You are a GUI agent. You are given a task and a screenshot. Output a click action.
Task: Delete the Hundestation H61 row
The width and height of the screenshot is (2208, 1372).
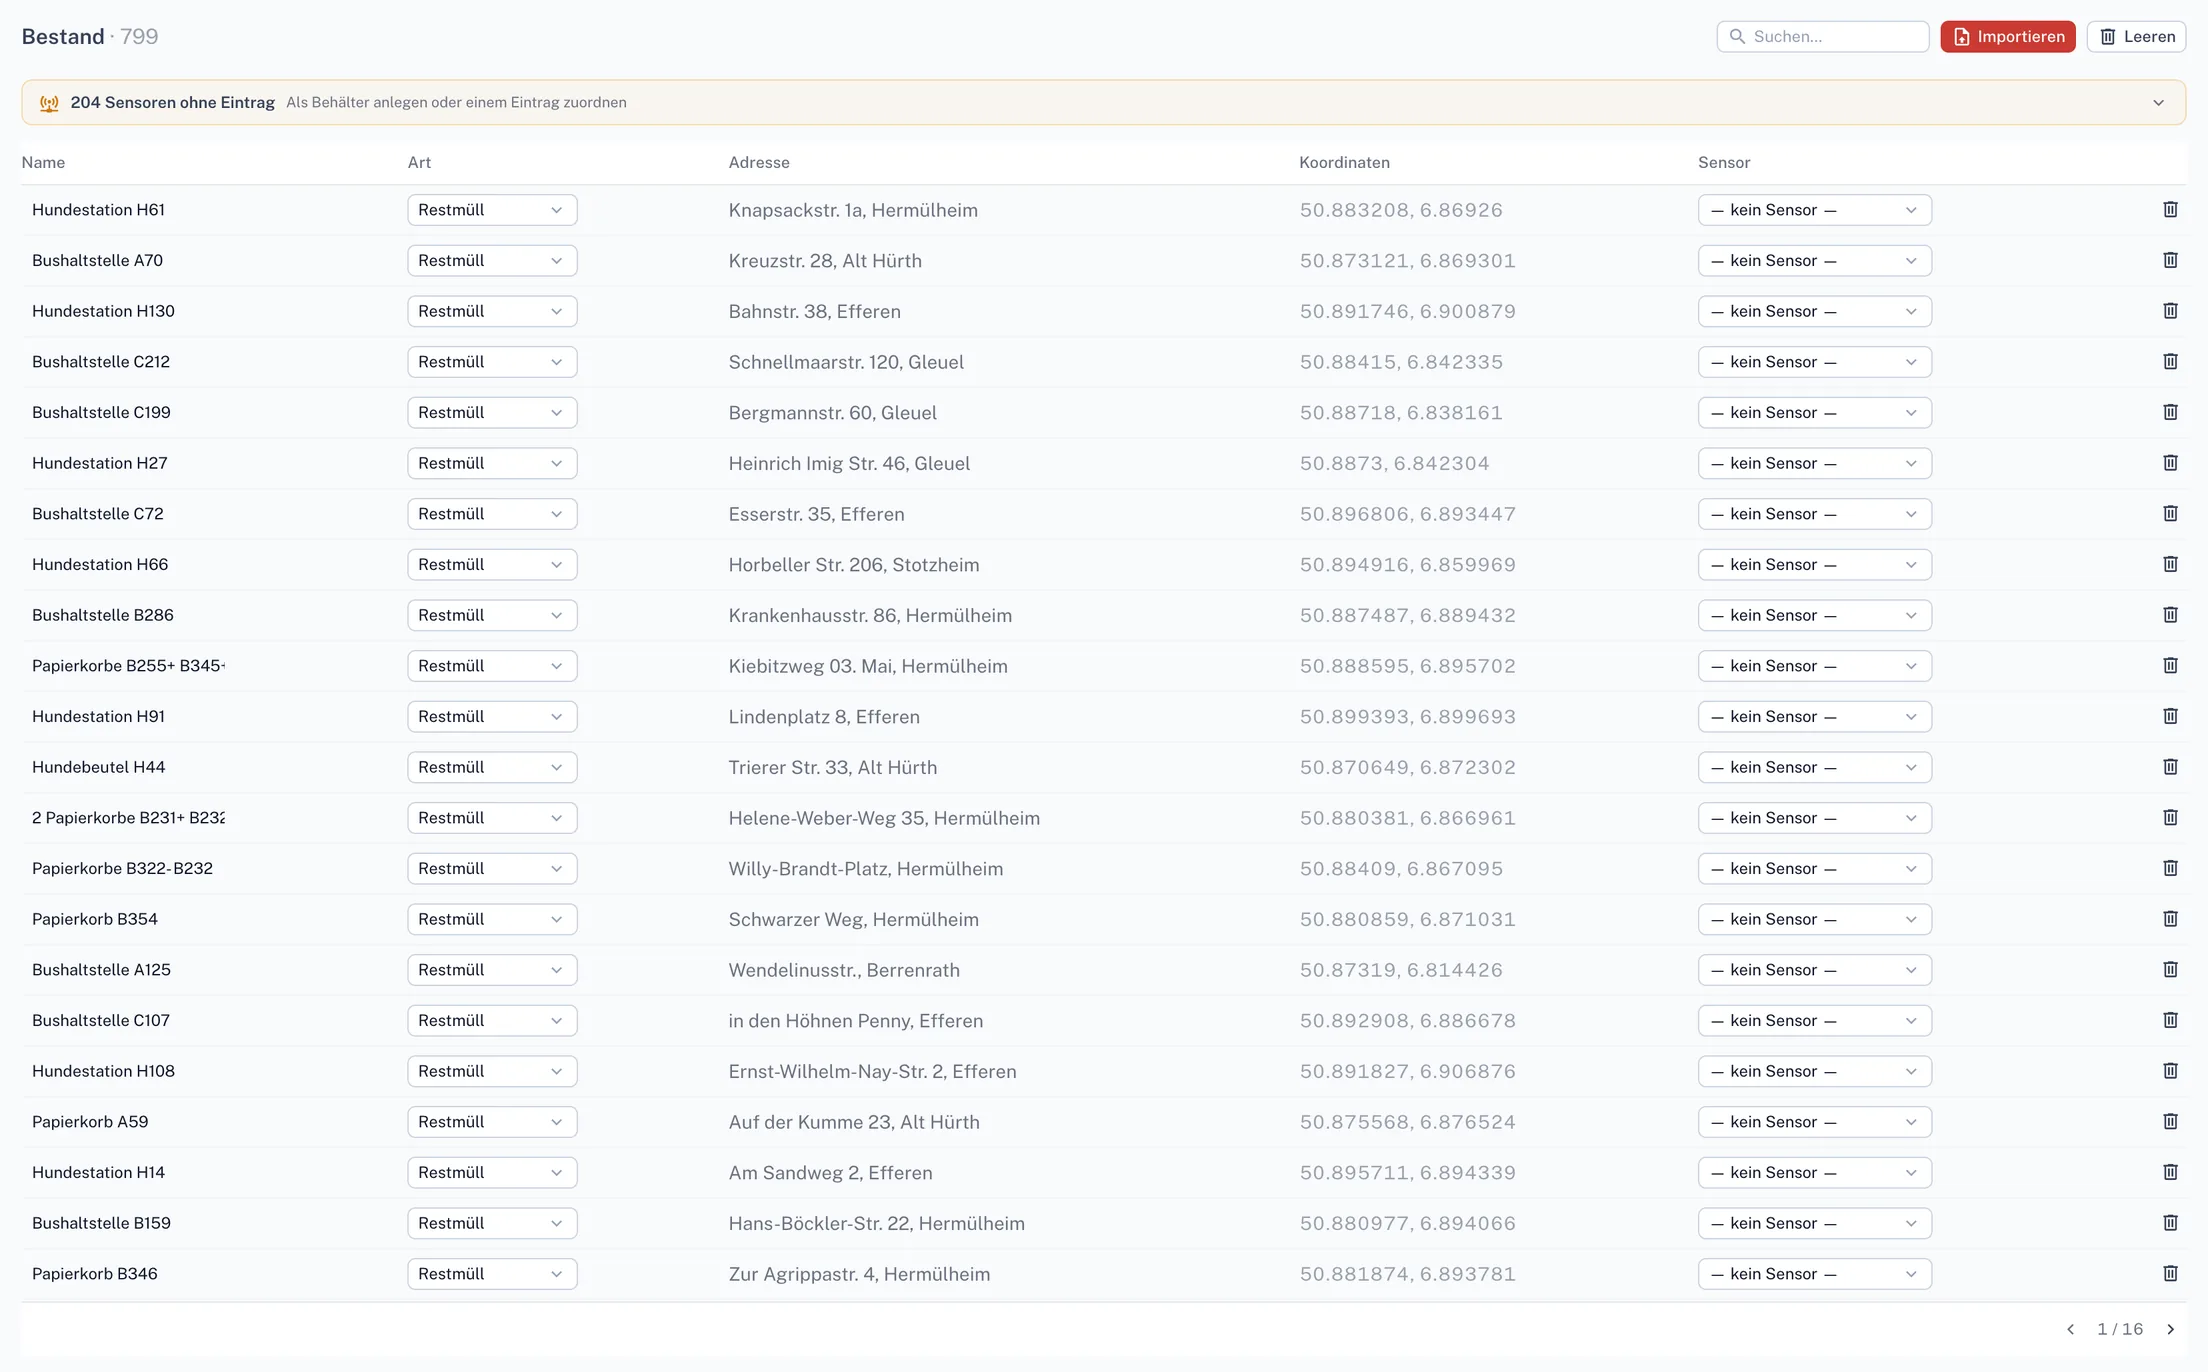(x=2170, y=210)
